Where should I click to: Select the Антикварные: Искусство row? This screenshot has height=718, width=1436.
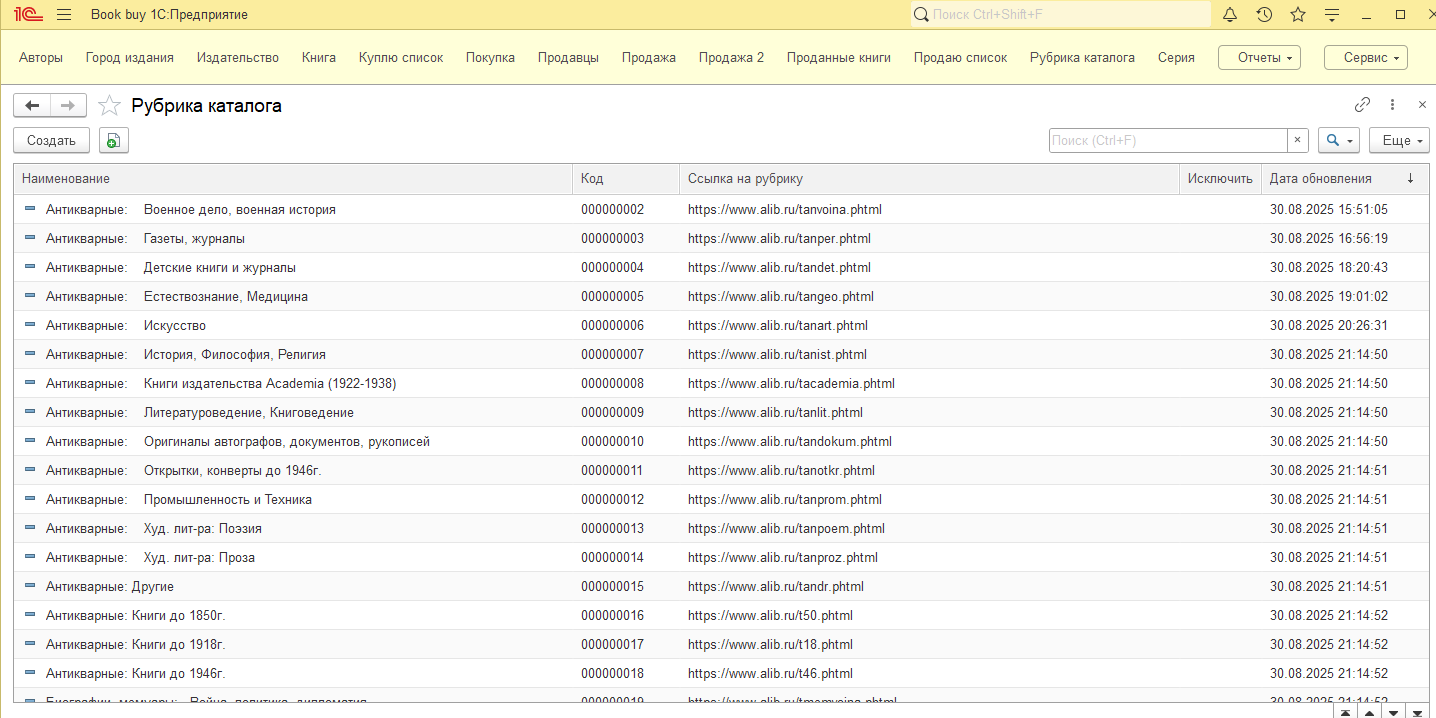point(175,326)
